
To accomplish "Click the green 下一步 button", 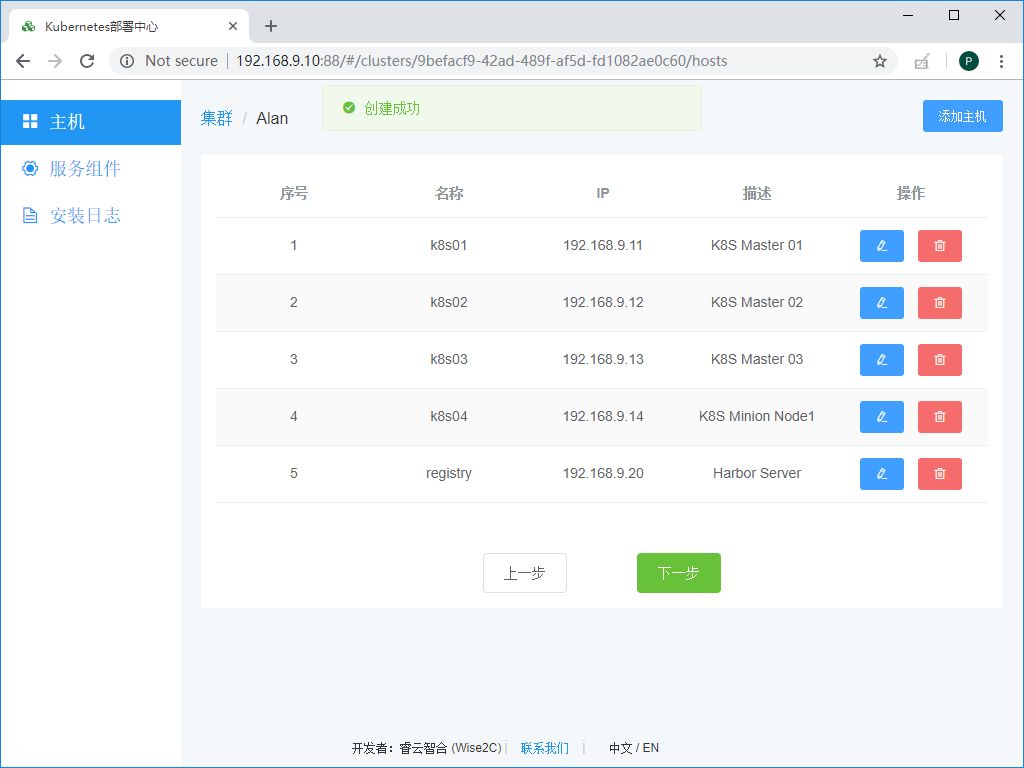I will pos(679,573).
